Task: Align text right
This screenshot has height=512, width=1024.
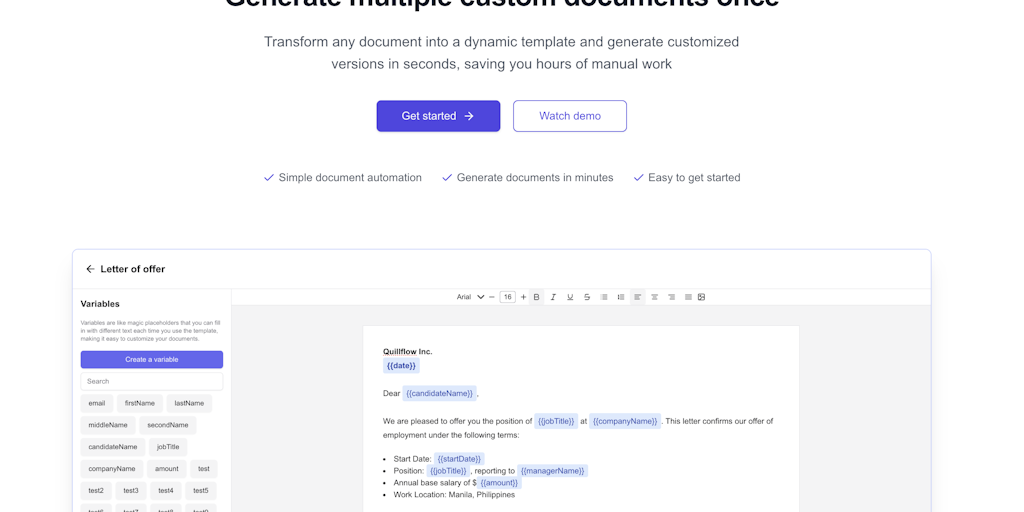Action: [x=671, y=297]
